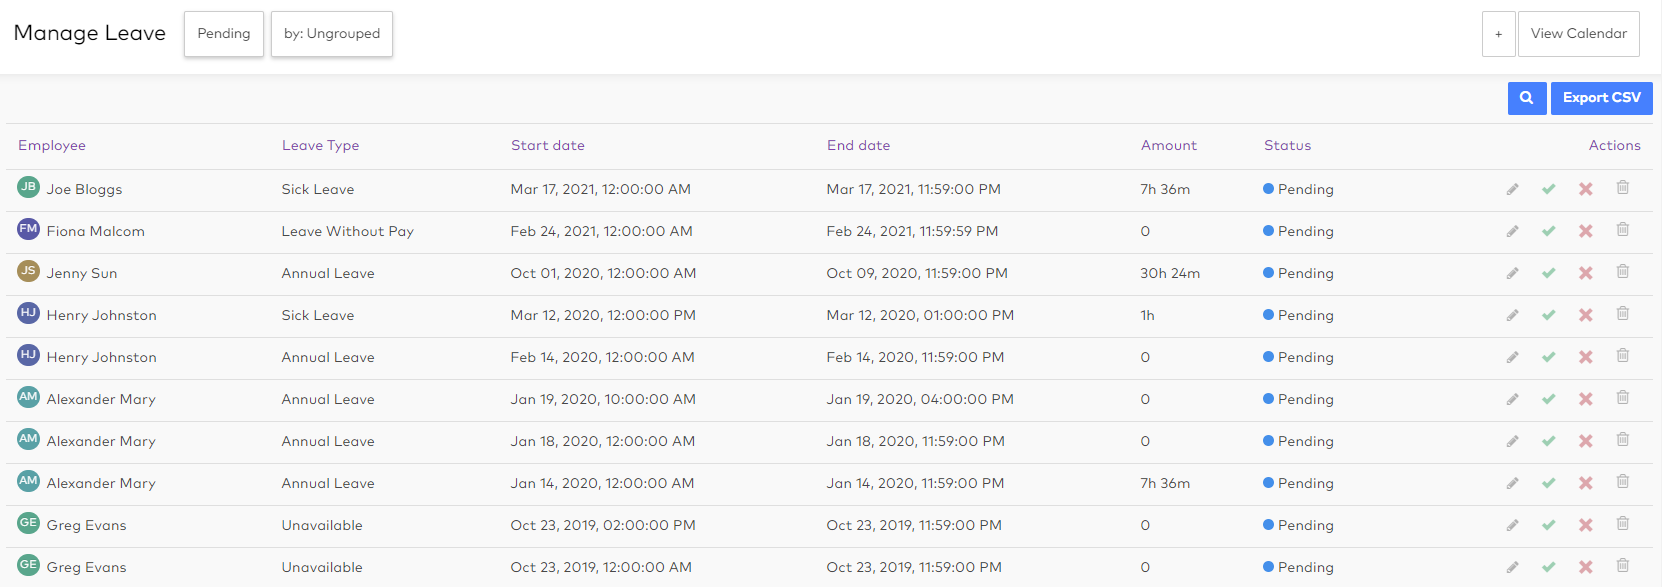1662x587 pixels.
Task: Reject Jenny Sun's annual leave with red X
Action: coord(1585,273)
